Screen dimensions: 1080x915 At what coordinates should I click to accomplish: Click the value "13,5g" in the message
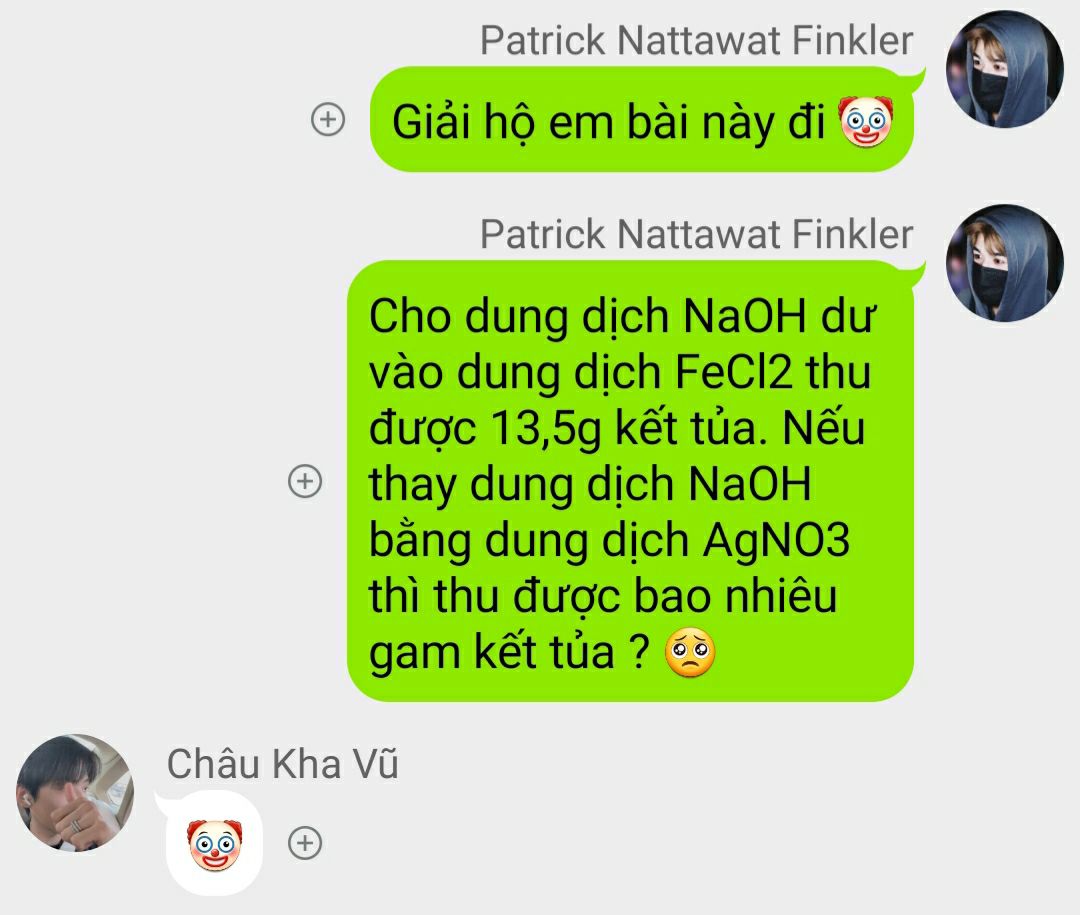coord(546,429)
